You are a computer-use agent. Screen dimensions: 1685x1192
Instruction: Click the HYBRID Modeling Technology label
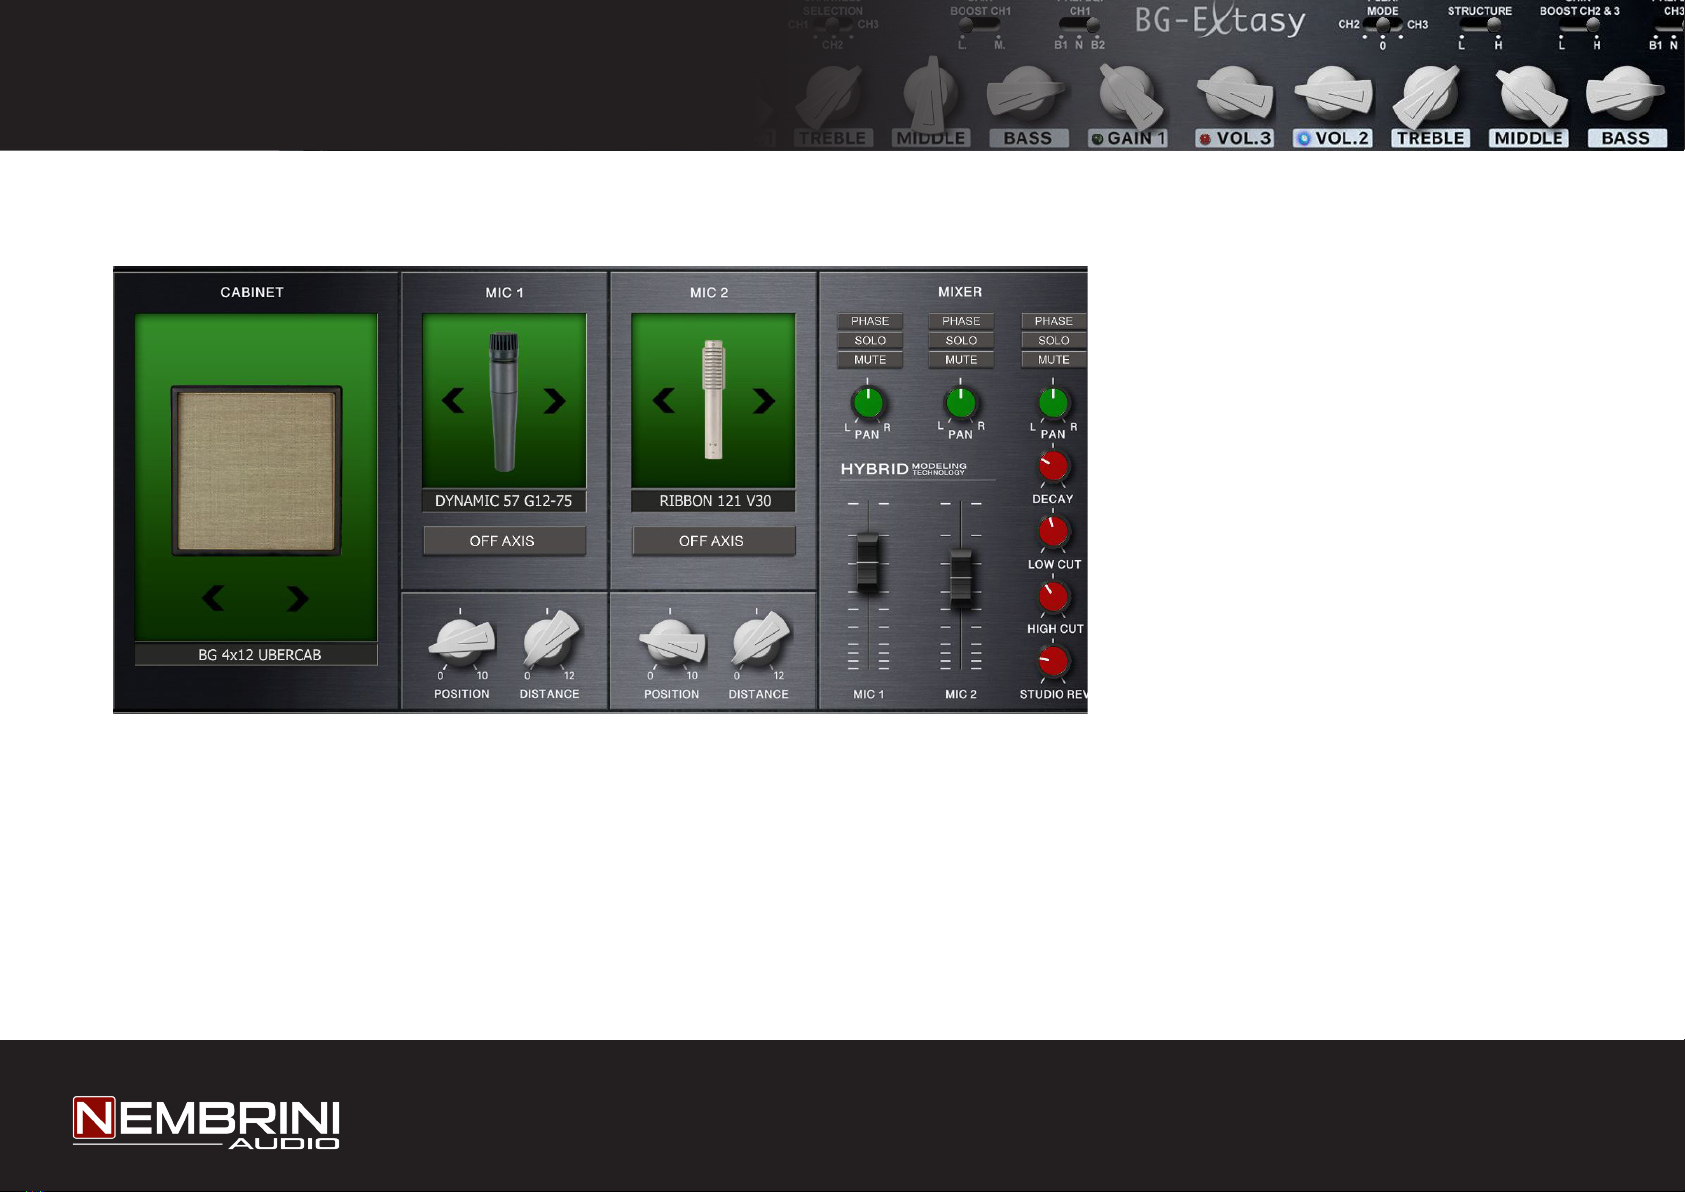click(x=904, y=468)
